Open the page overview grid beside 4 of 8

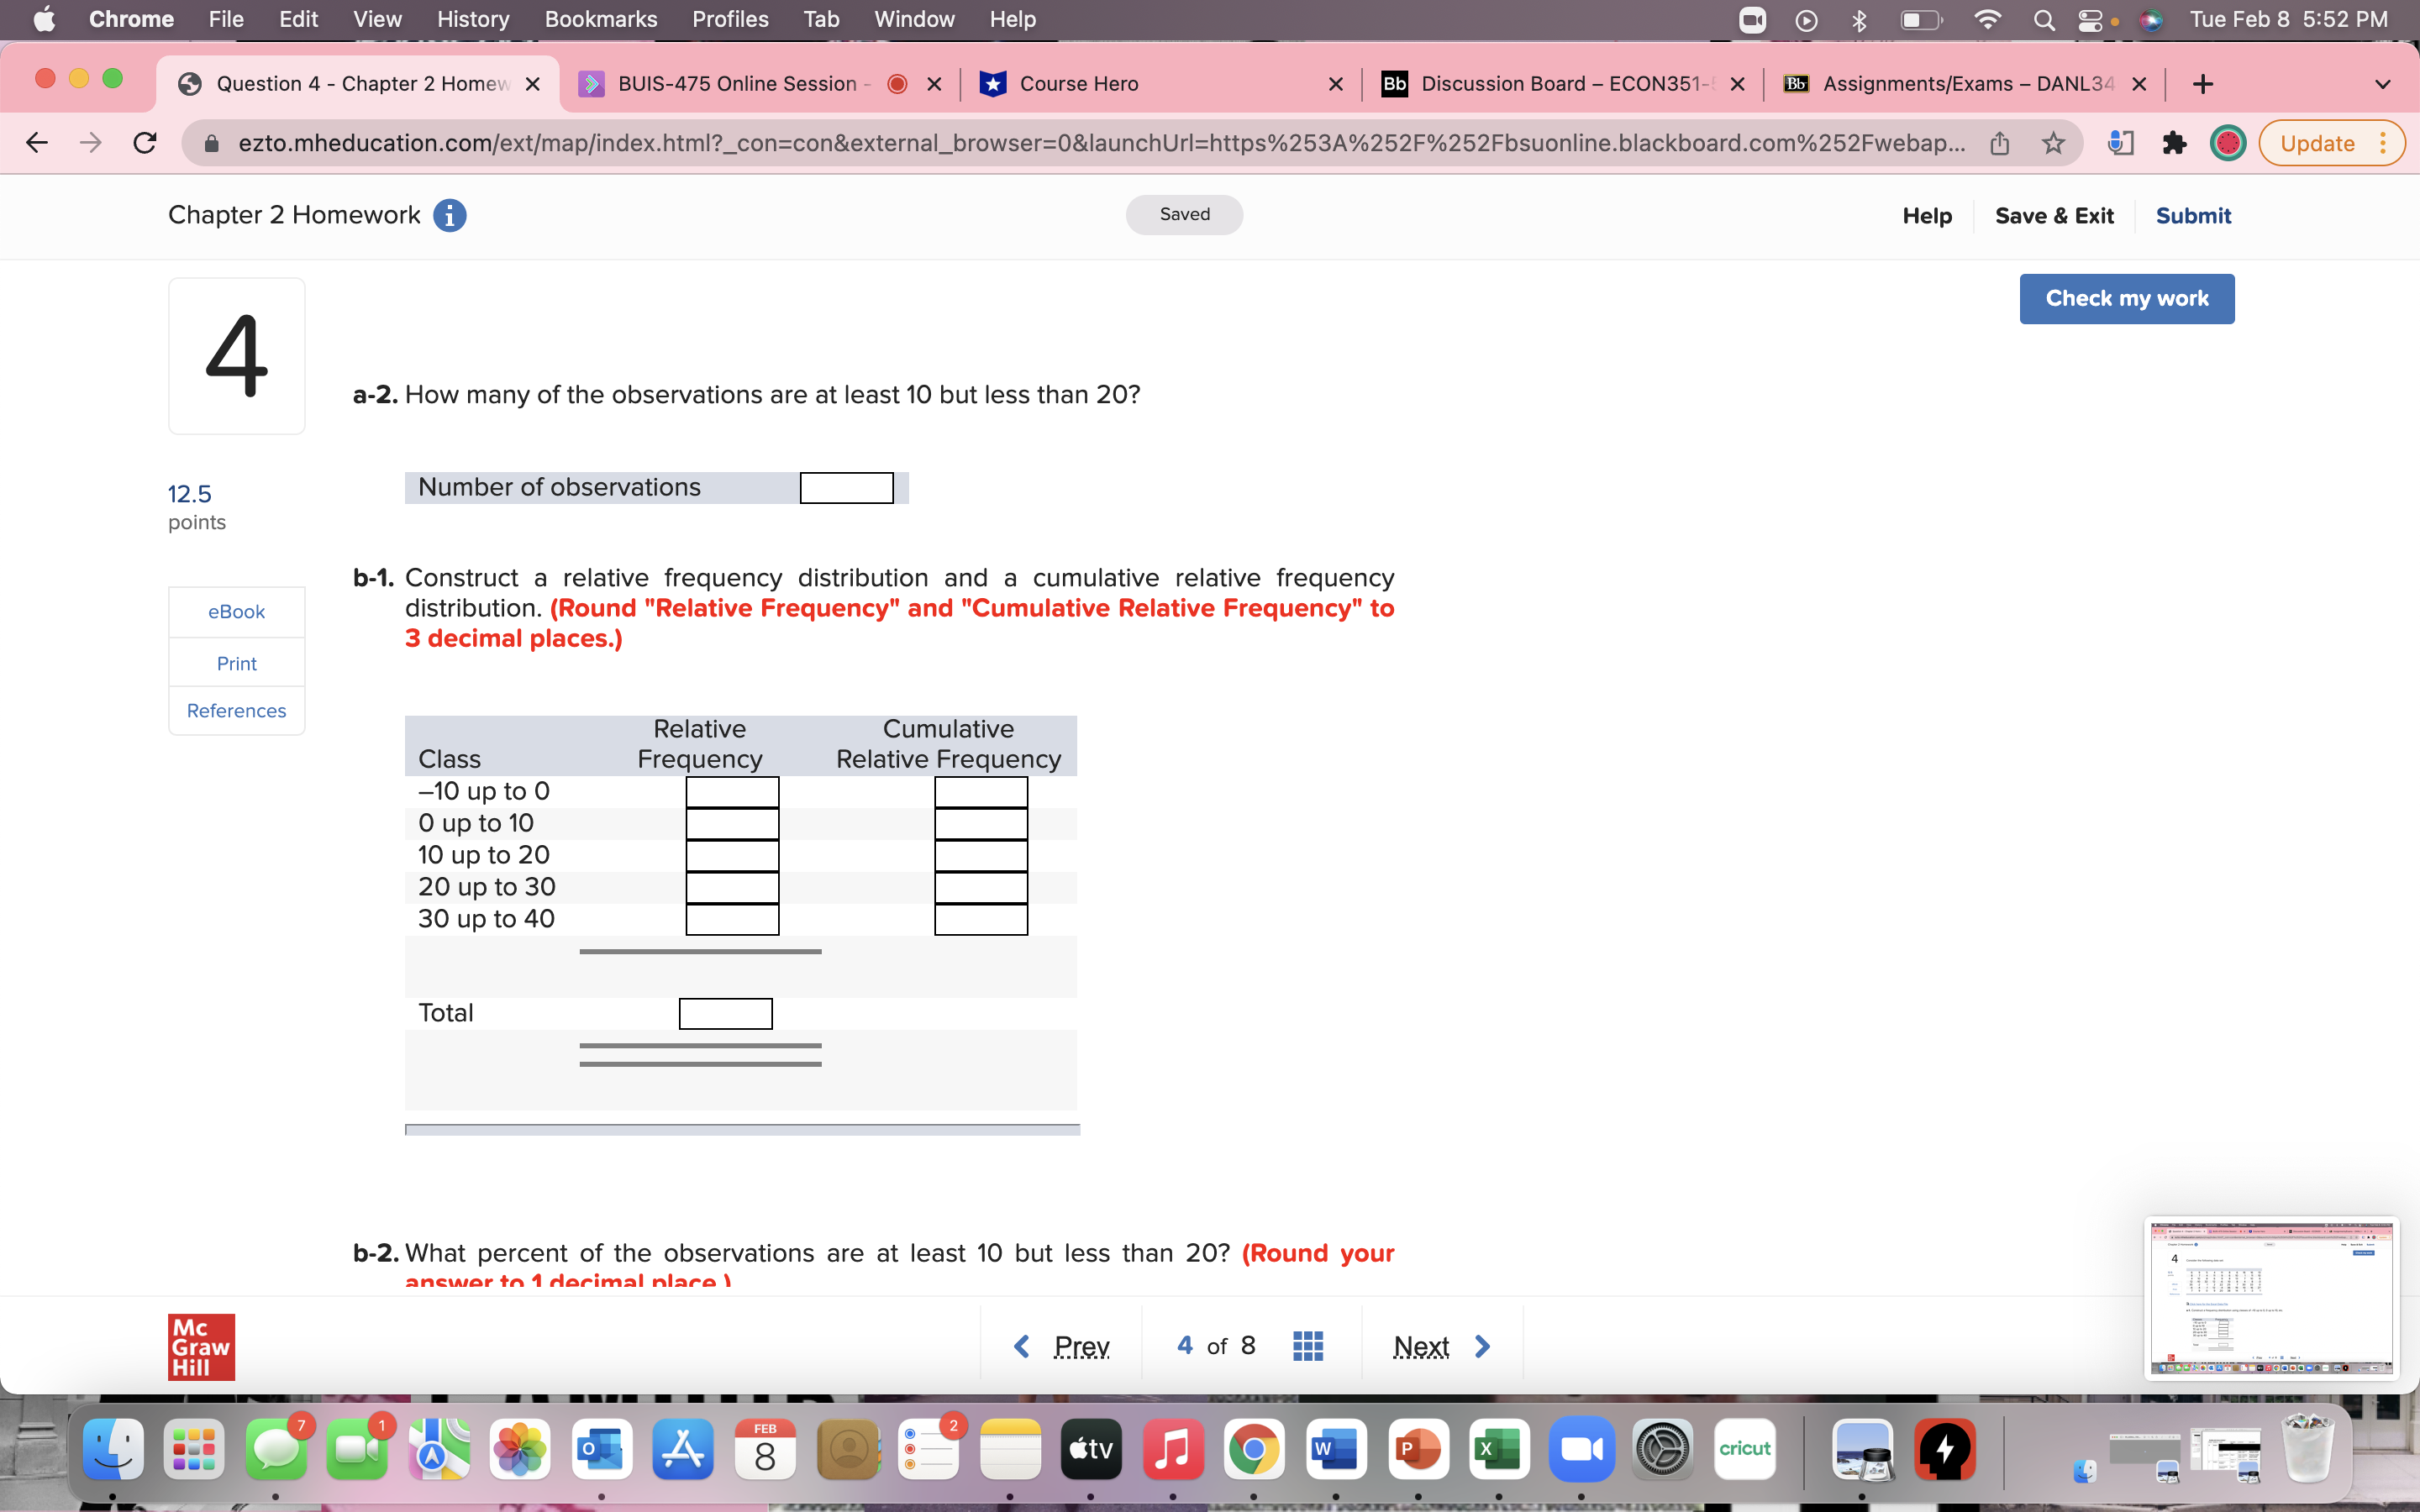[x=1308, y=1345]
